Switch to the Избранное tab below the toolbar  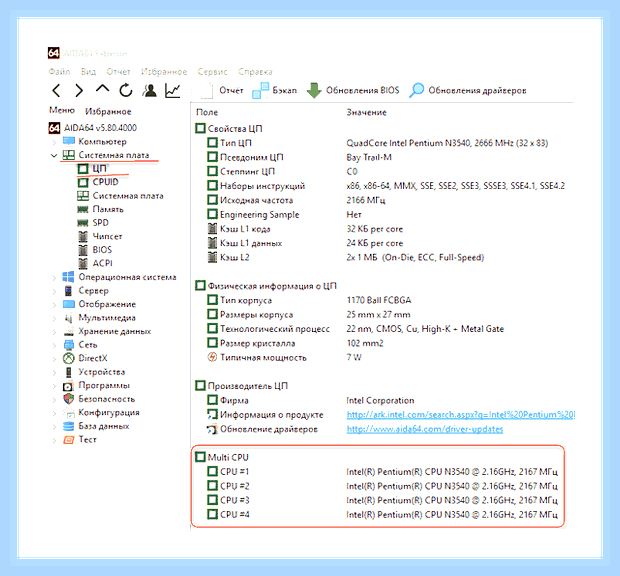108,111
